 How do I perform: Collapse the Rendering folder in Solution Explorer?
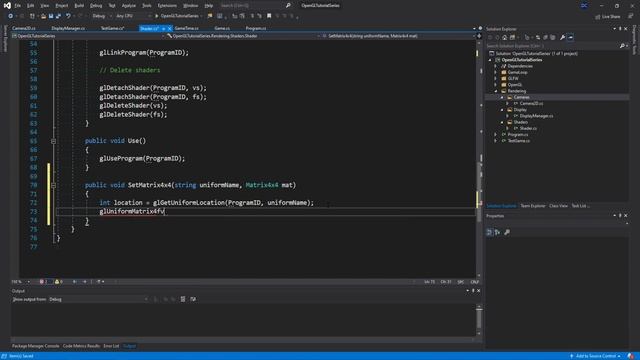click(x=496, y=91)
